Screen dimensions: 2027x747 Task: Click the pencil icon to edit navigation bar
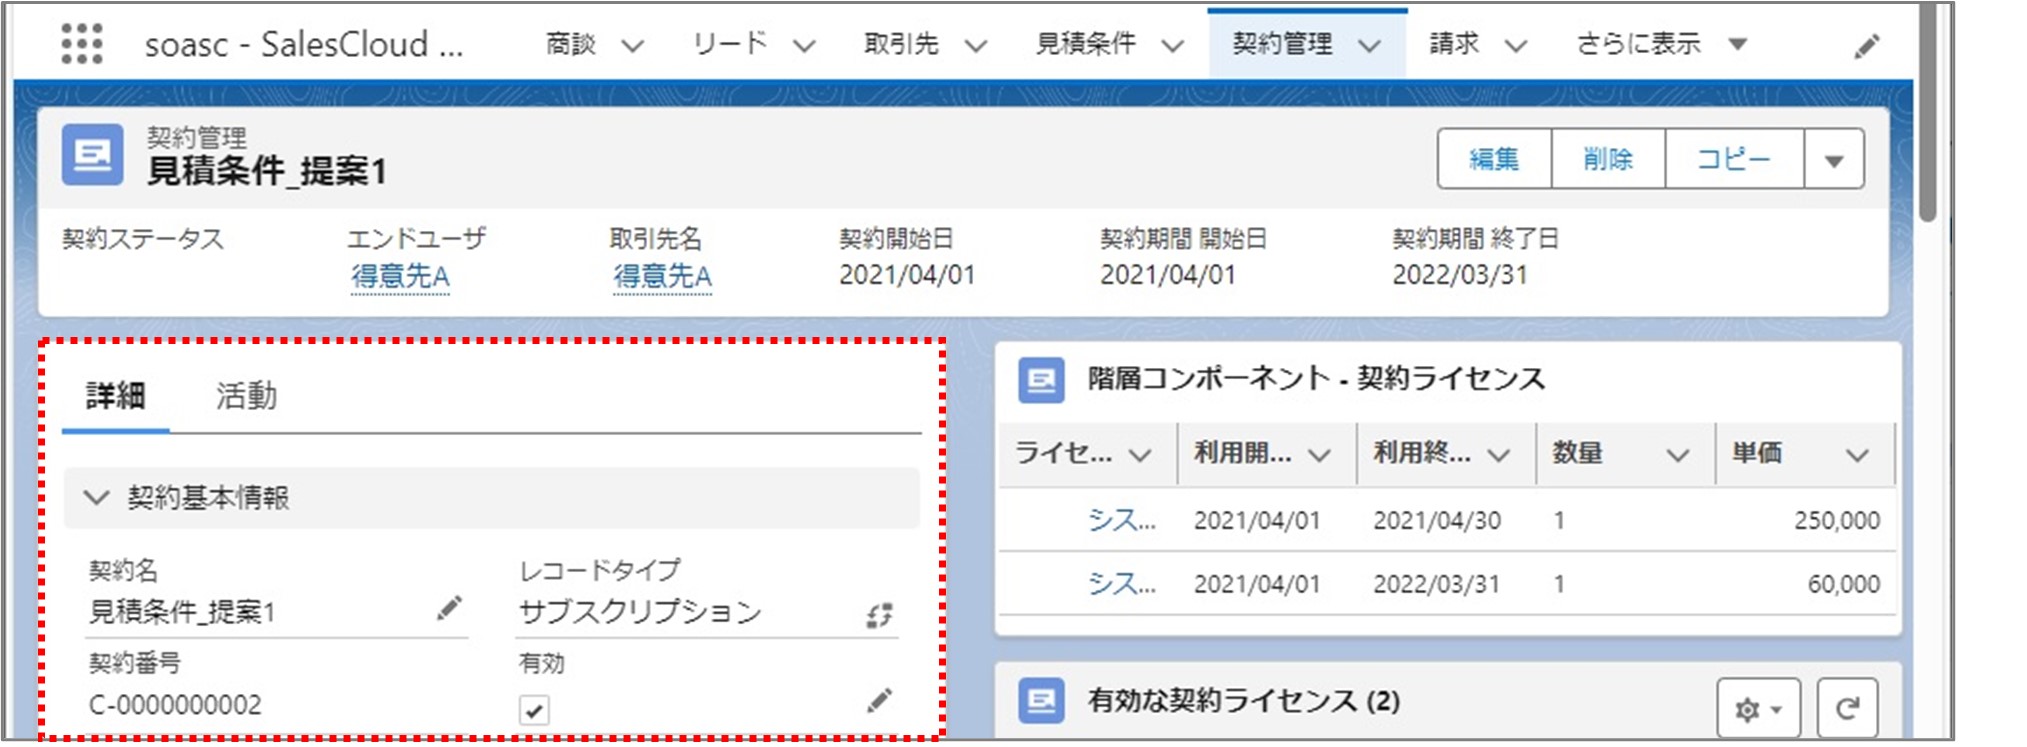(1866, 46)
